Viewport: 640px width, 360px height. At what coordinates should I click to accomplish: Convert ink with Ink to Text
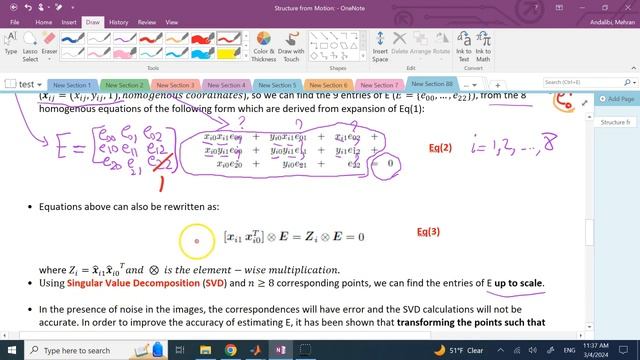(x=464, y=47)
